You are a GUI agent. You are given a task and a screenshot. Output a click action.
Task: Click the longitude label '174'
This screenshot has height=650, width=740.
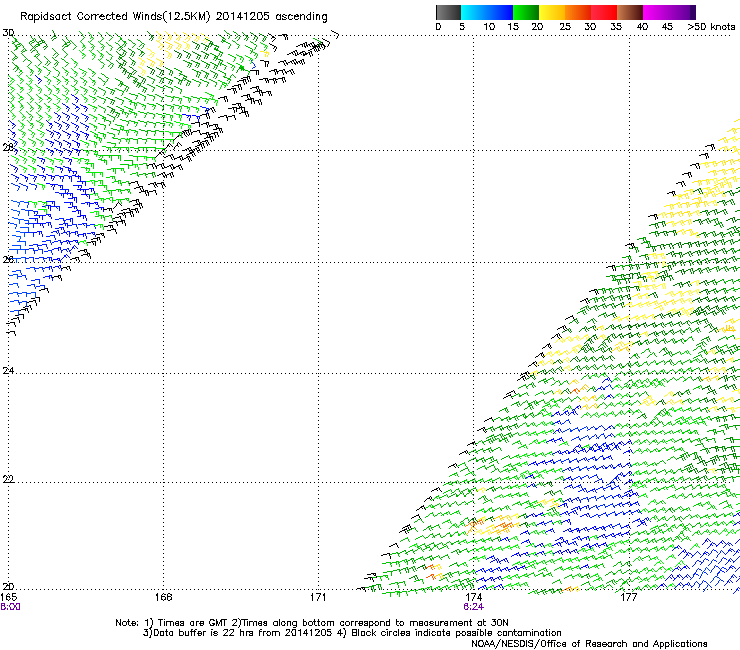(x=473, y=597)
